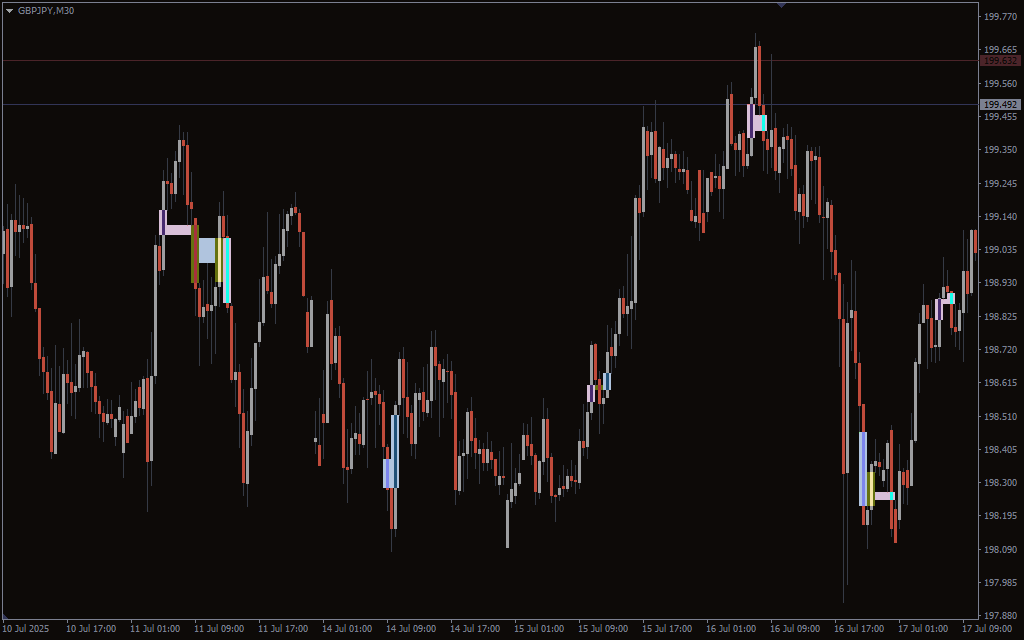Click the GBPJPY,M30 chart title label
1024x640 pixels.
(46, 10)
